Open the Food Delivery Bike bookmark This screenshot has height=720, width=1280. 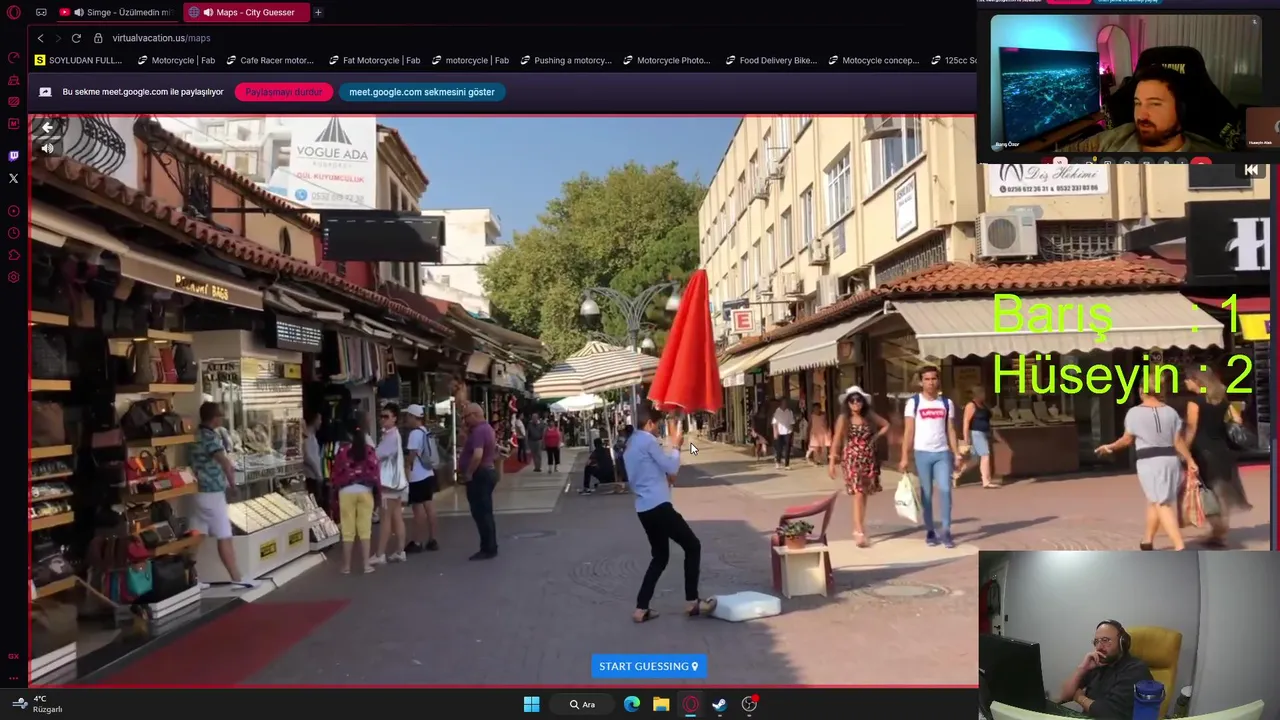tap(770, 60)
